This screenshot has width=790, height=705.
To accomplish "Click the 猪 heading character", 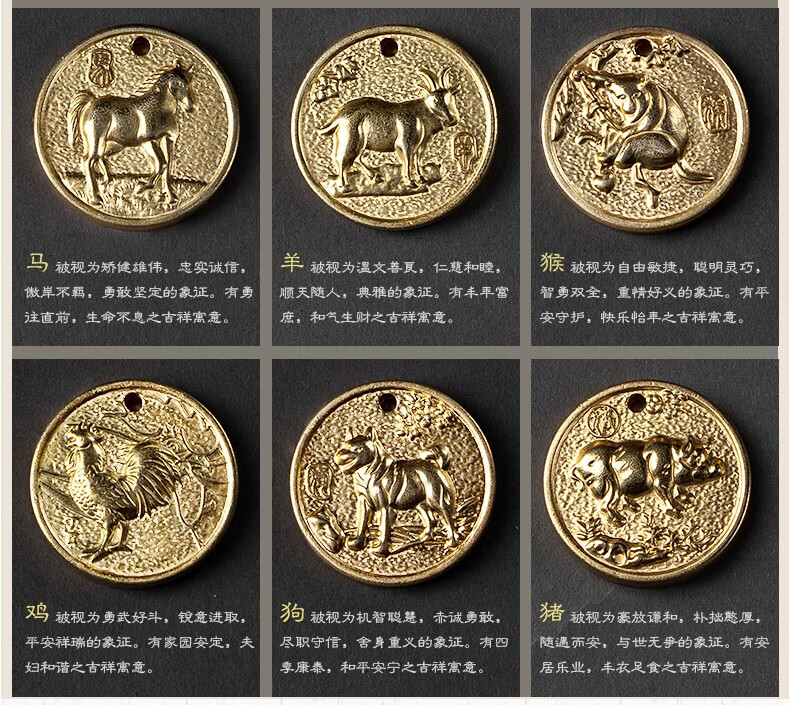I will pyautogui.click(x=552, y=613).
